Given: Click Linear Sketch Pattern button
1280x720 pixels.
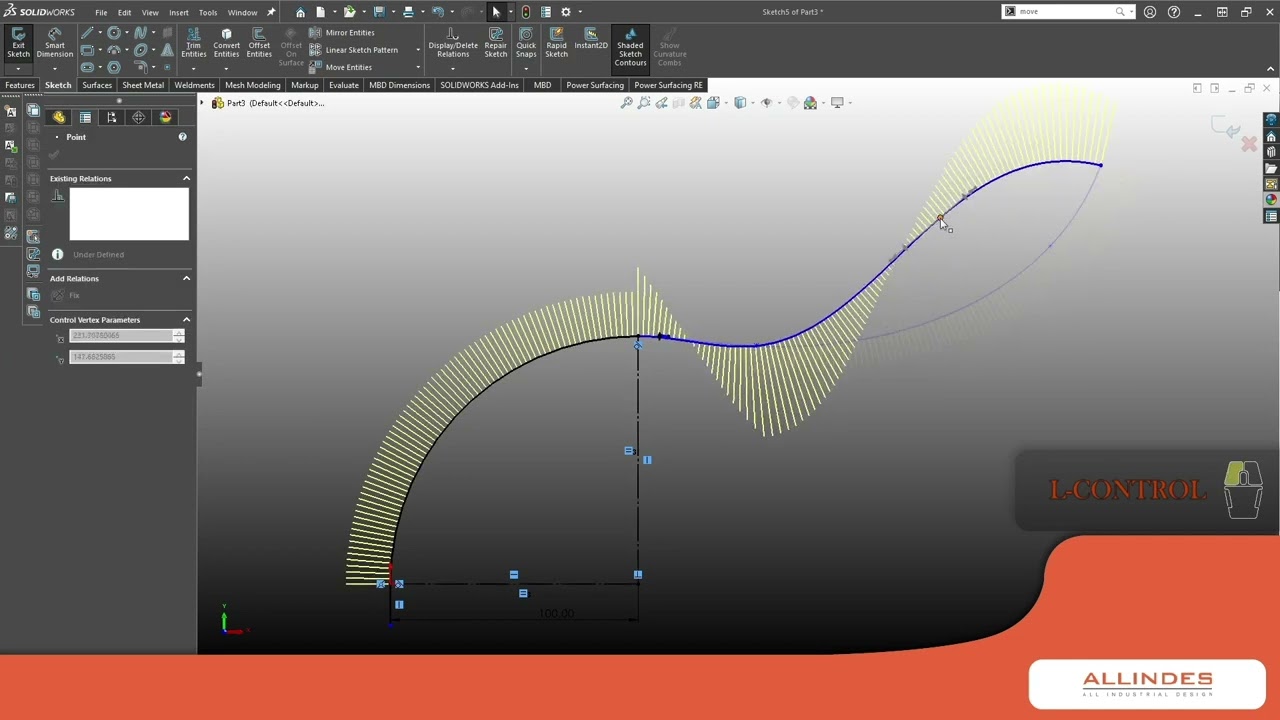Looking at the screenshot, I should (x=354, y=50).
